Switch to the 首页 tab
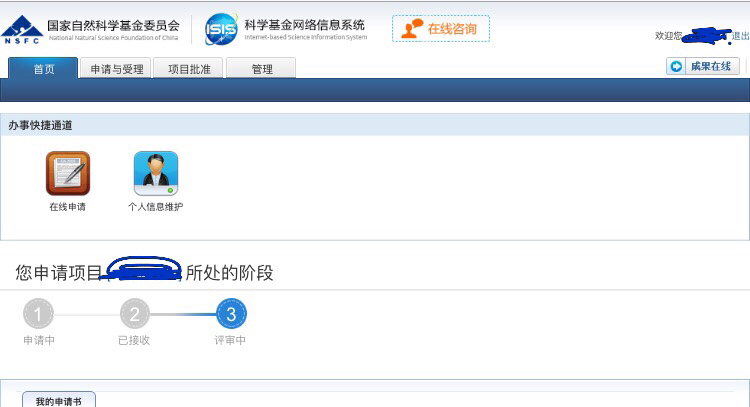Image resolution: width=750 pixels, height=407 pixels. tap(44, 69)
